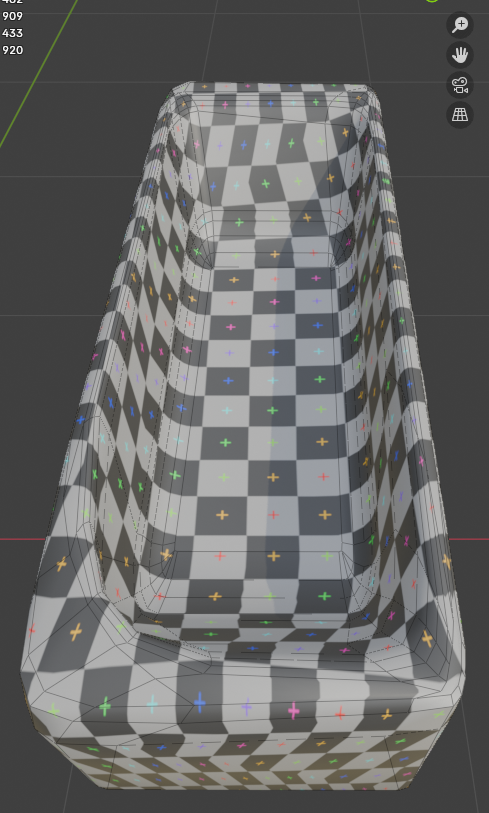Click the large green cross on front rim

click(x=105, y=706)
